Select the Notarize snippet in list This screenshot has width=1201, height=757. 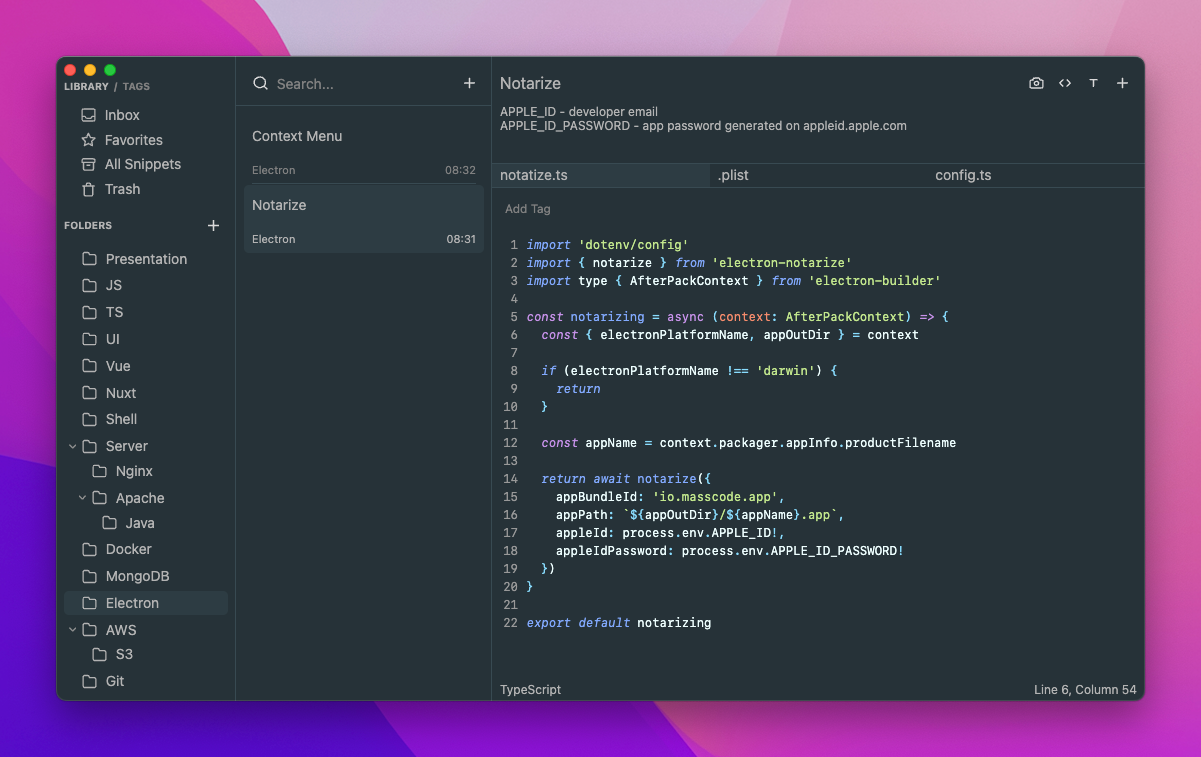[x=364, y=219]
